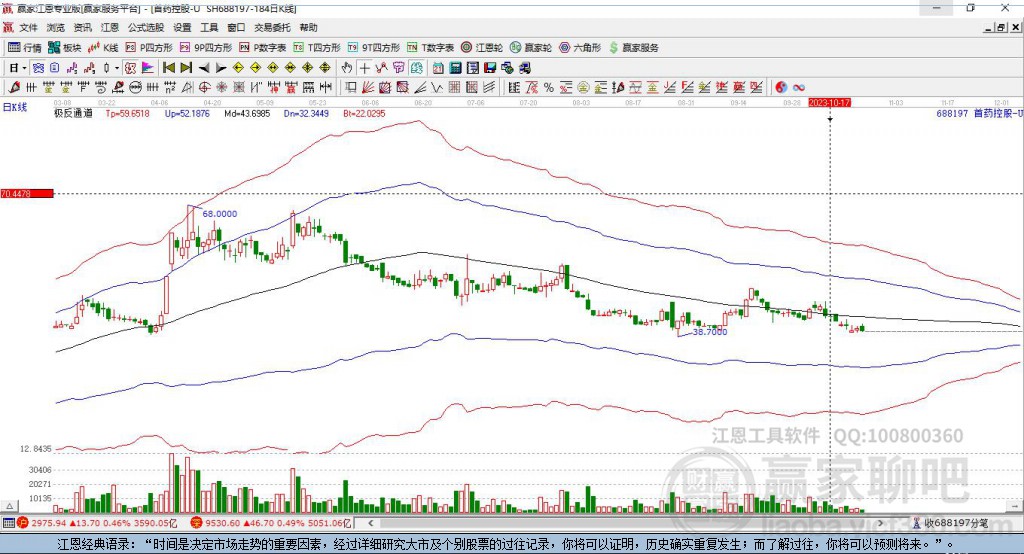The width and height of the screenshot is (1024, 554).
Task: Open the 六角形 hexagon tool
Action: tap(580, 48)
